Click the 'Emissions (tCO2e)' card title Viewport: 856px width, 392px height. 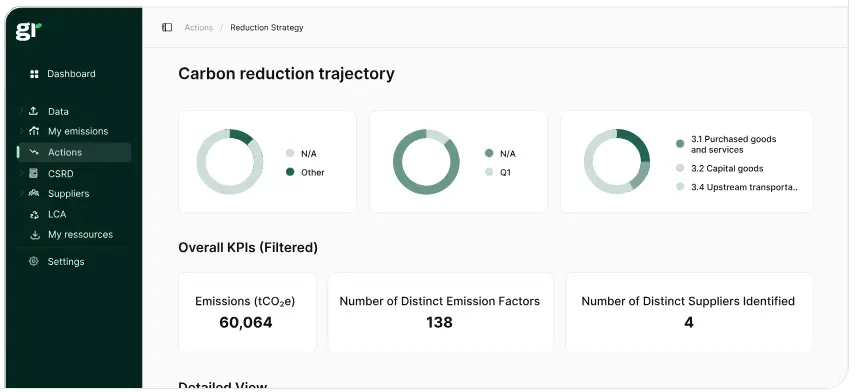click(x=245, y=301)
